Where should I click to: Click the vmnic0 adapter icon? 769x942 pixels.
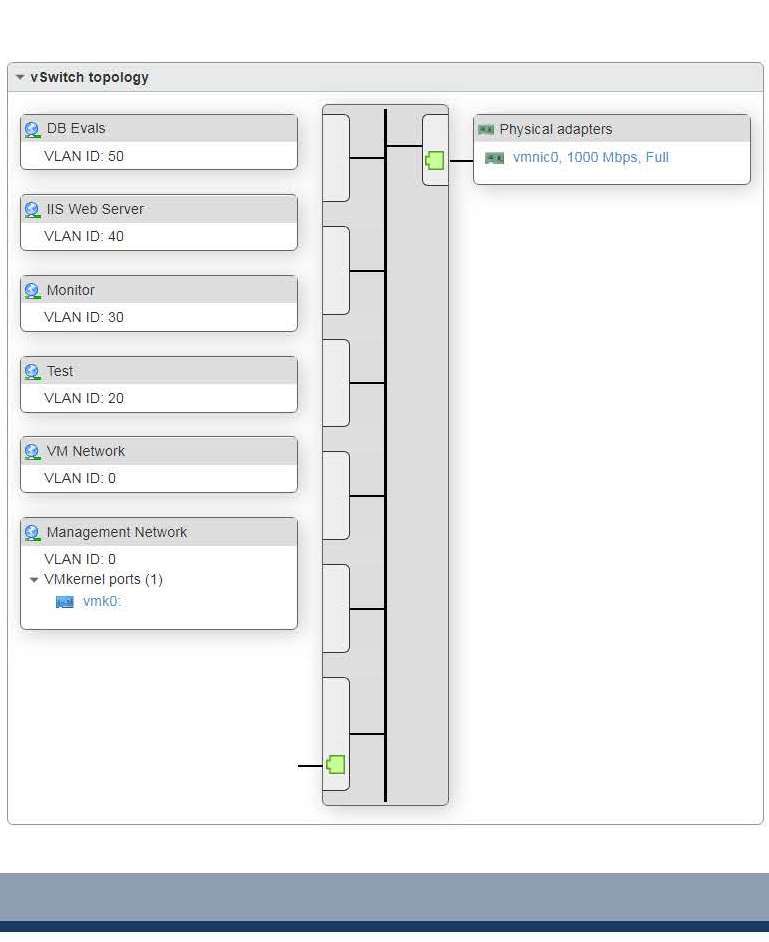click(x=494, y=157)
